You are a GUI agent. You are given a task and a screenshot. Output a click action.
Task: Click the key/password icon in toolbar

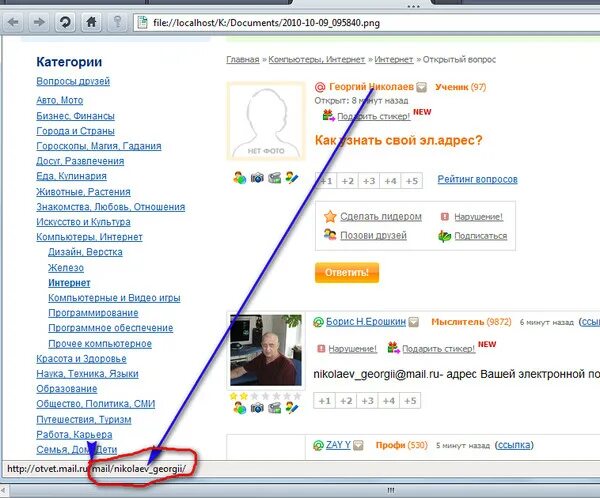[117, 22]
